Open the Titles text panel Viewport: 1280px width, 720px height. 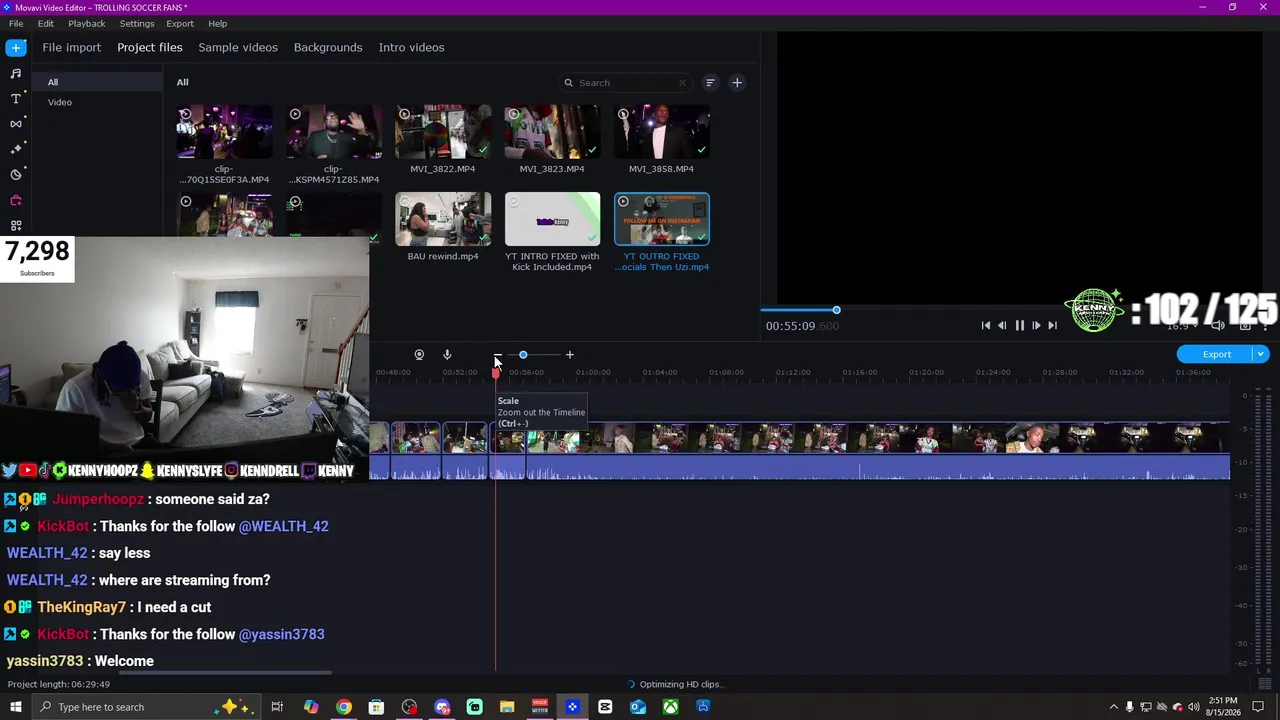coord(16,98)
